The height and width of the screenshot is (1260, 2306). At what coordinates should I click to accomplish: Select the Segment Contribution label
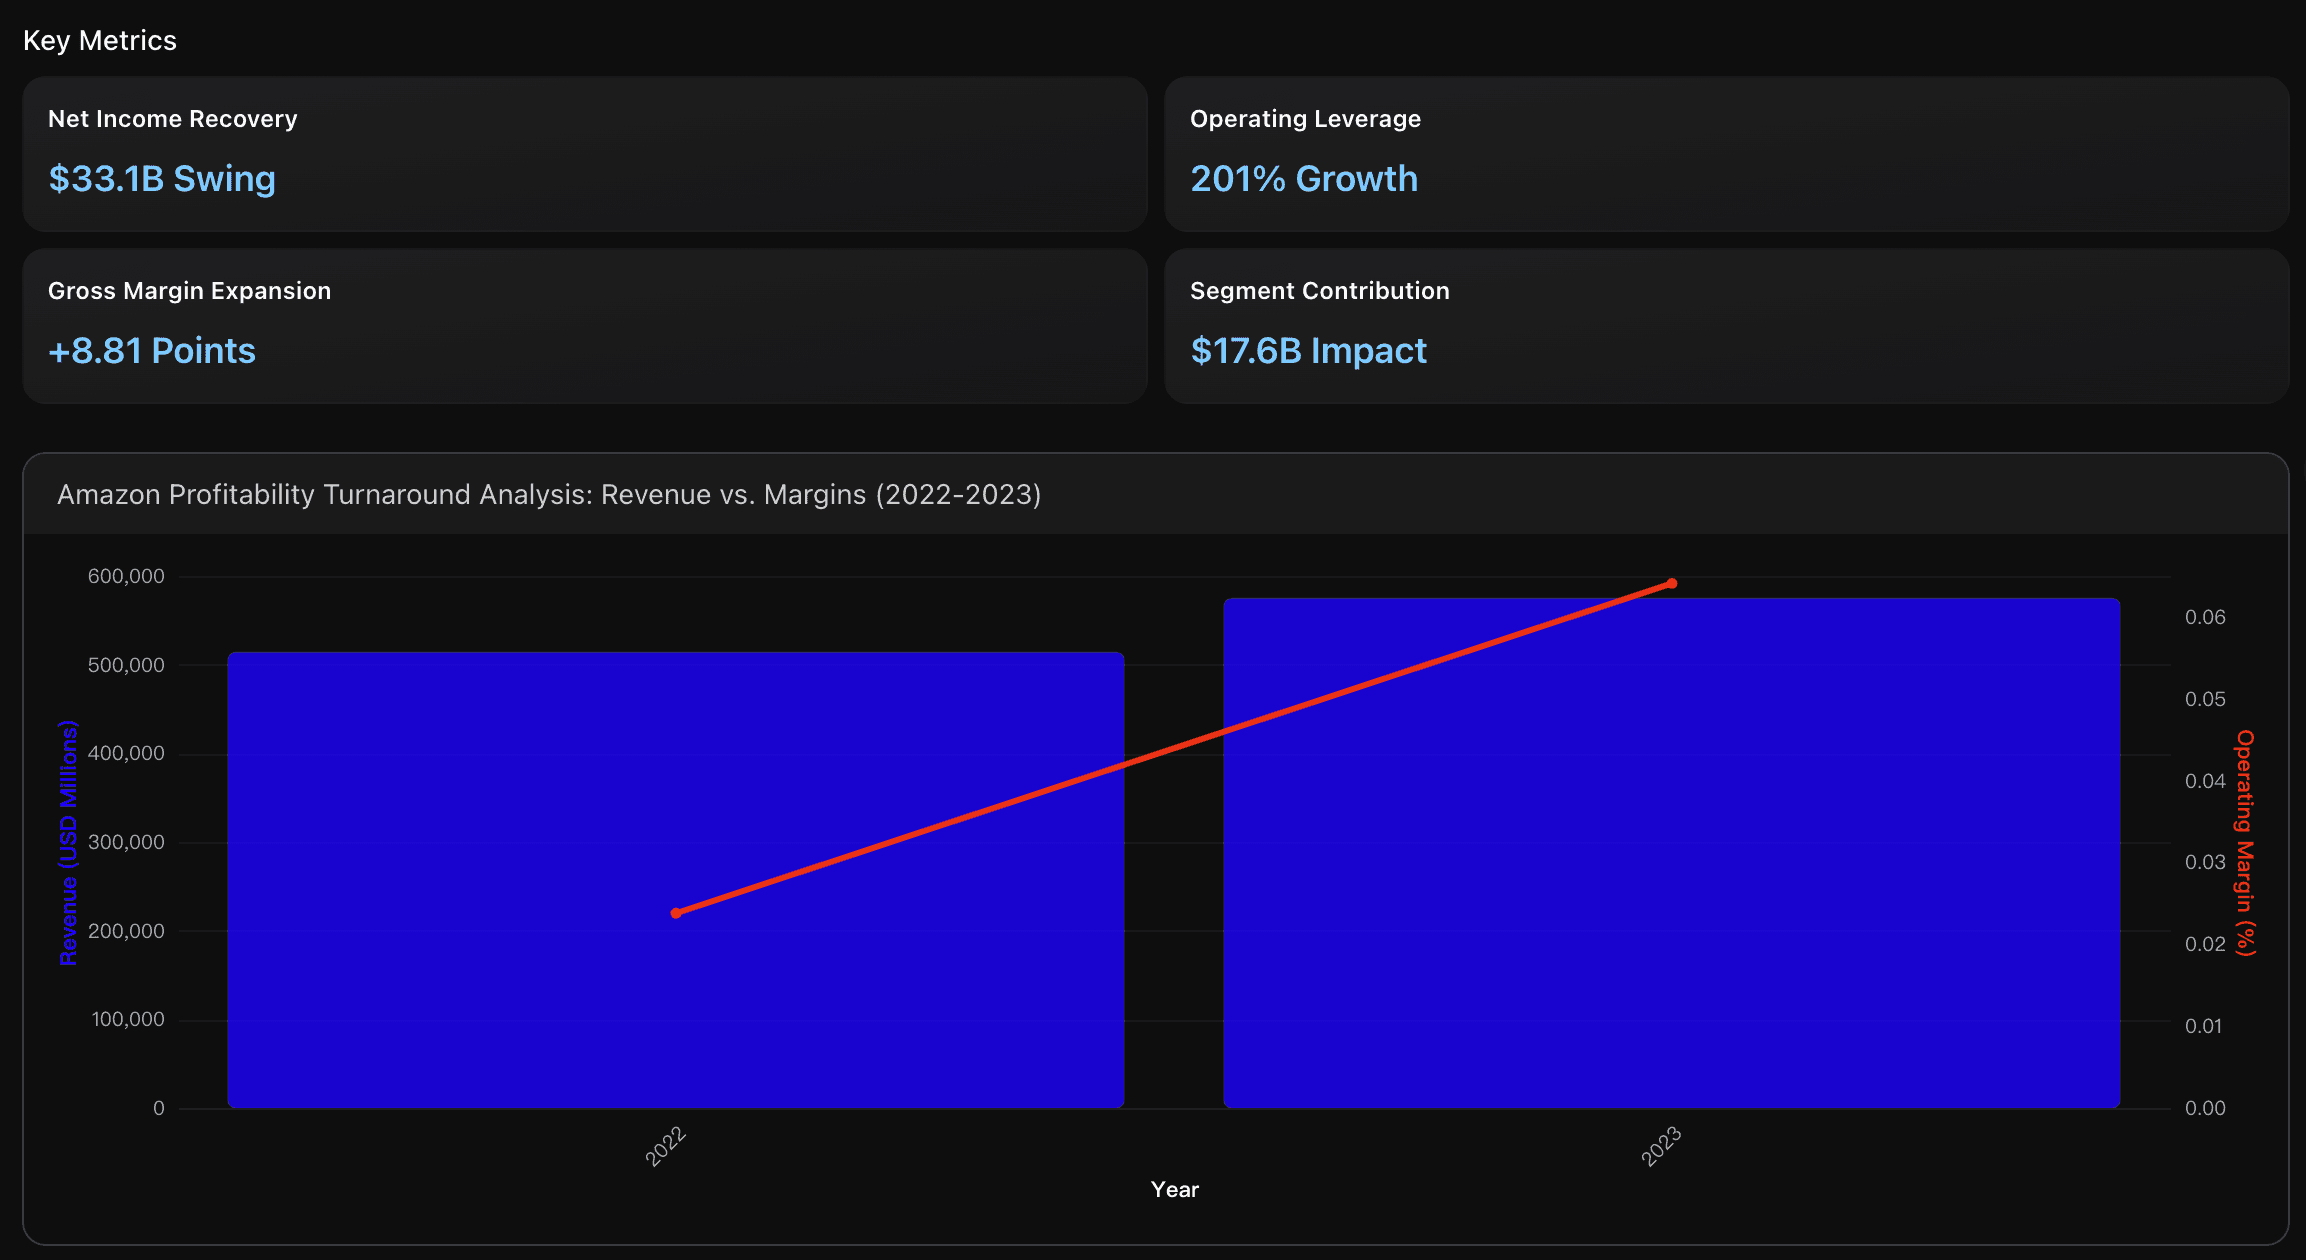pos(1320,291)
